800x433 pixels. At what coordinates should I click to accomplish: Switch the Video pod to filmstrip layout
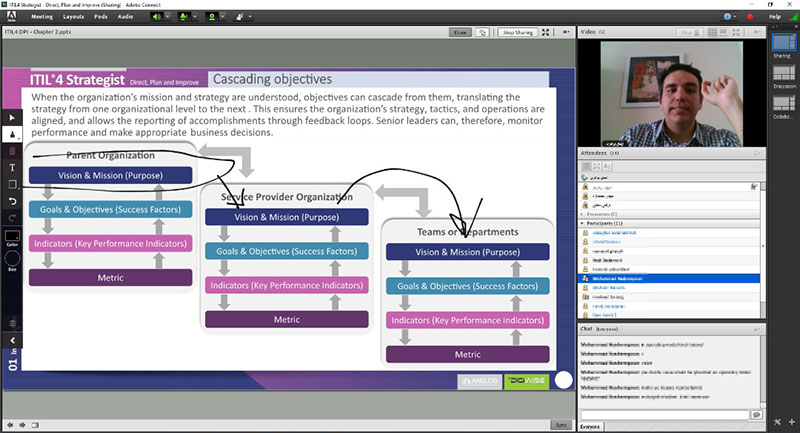click(x=723, y=32)
